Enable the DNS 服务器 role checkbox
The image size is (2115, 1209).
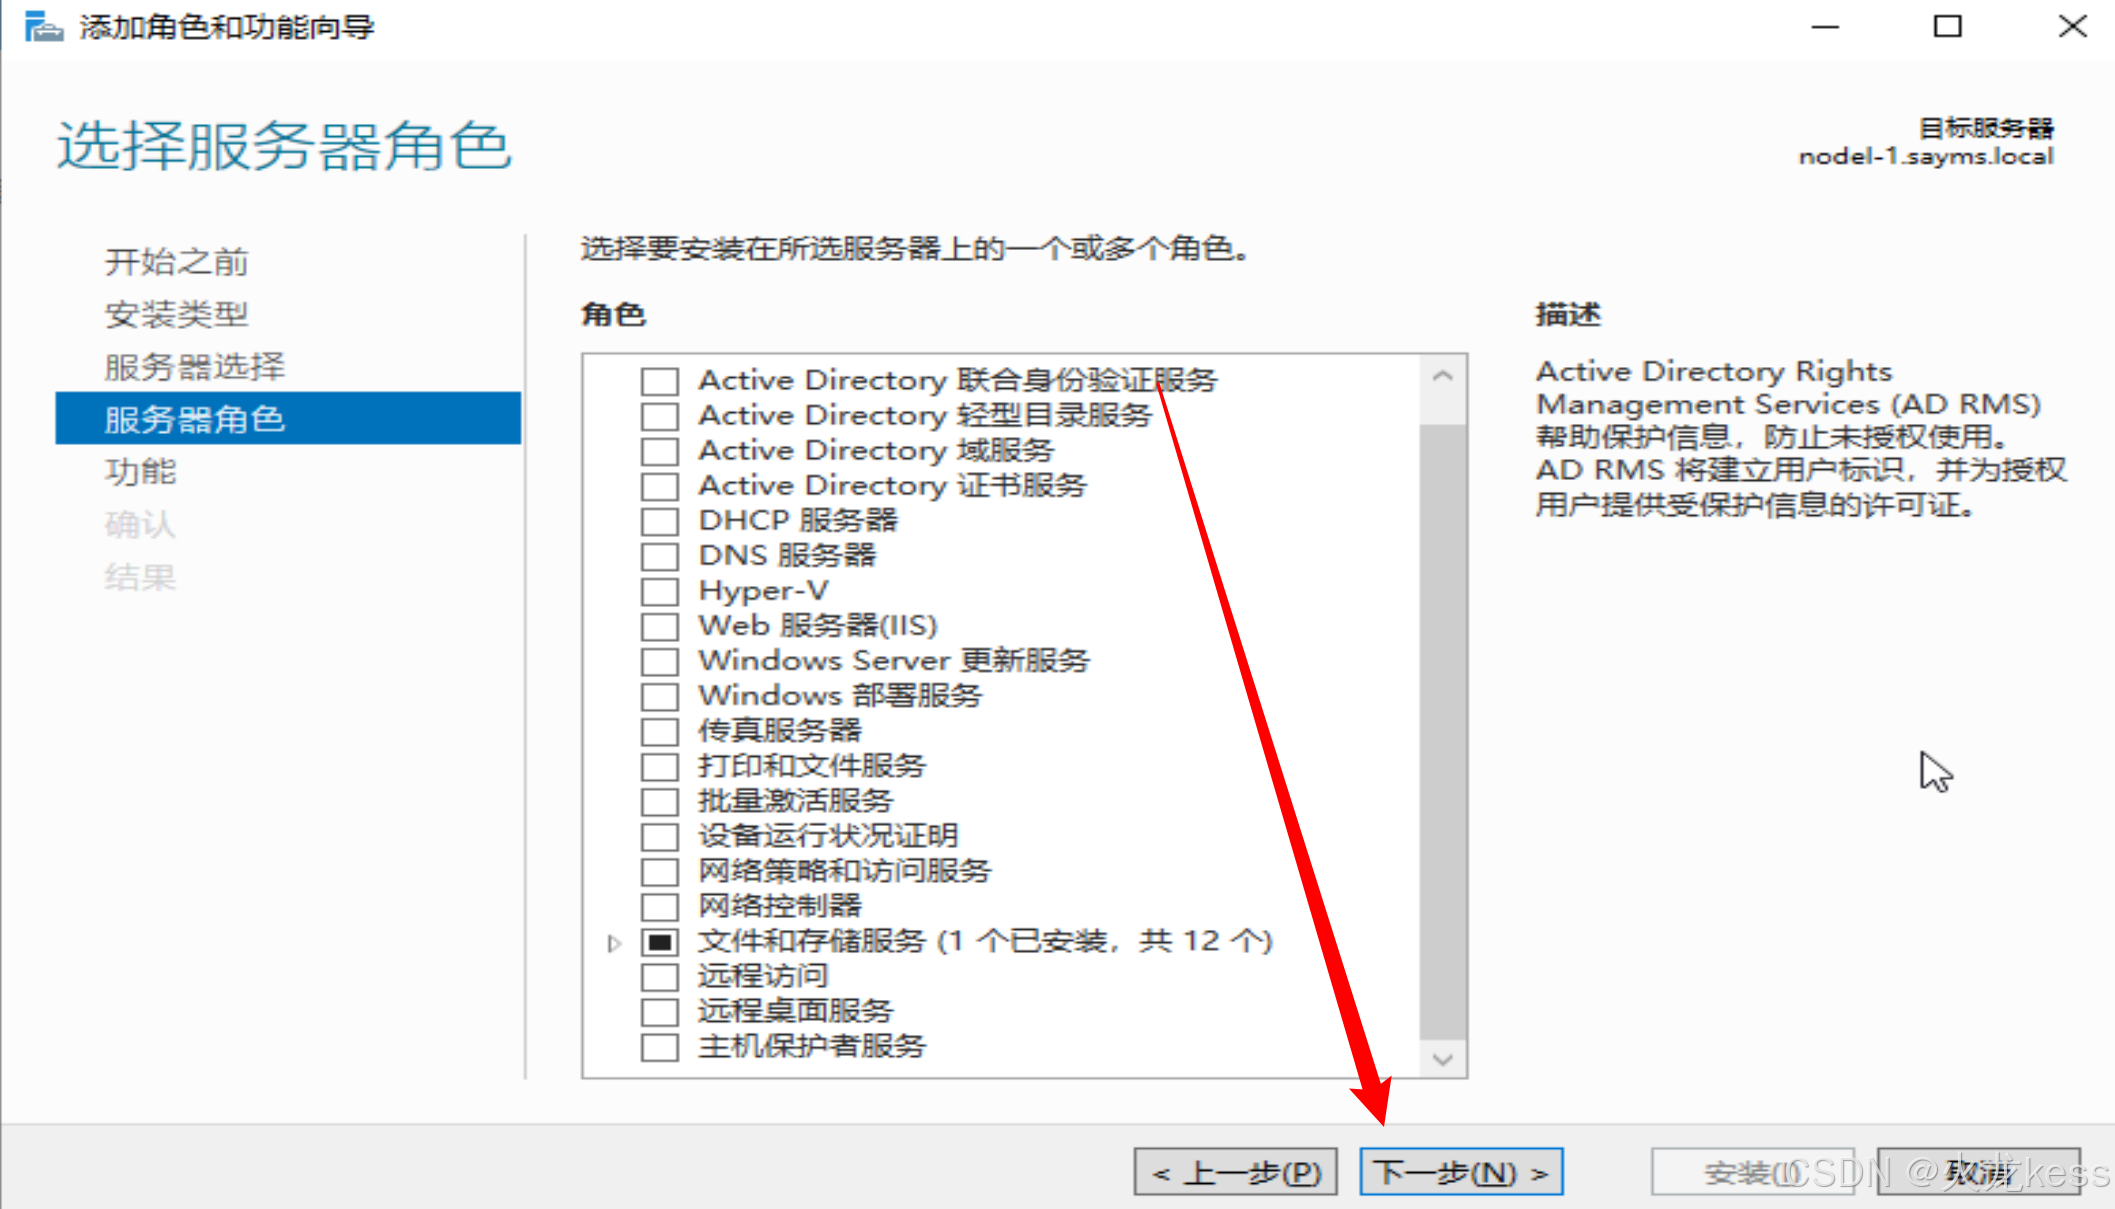[659, 556]
